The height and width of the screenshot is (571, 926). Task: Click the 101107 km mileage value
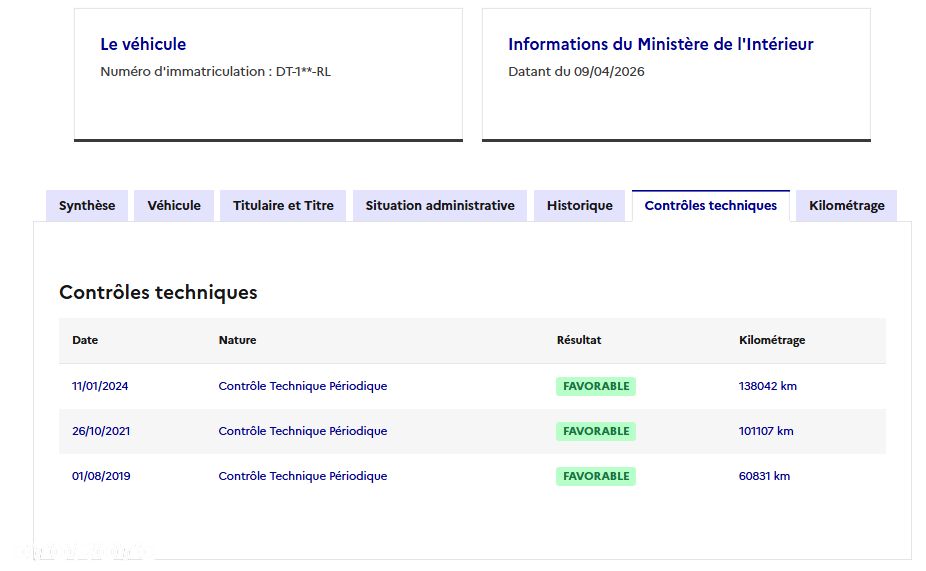[766, 431]
